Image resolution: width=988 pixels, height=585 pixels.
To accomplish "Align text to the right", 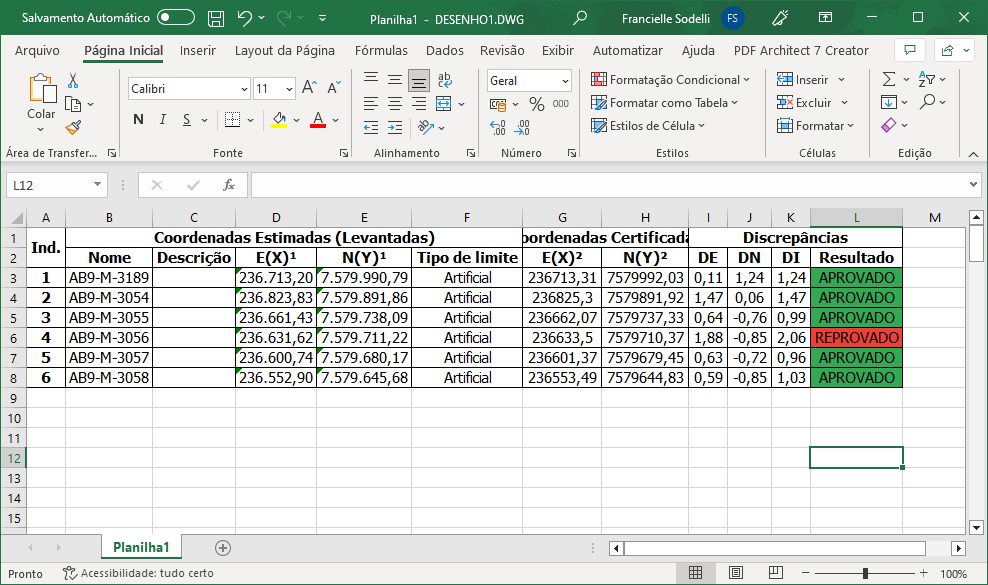I will pos(418,103).
